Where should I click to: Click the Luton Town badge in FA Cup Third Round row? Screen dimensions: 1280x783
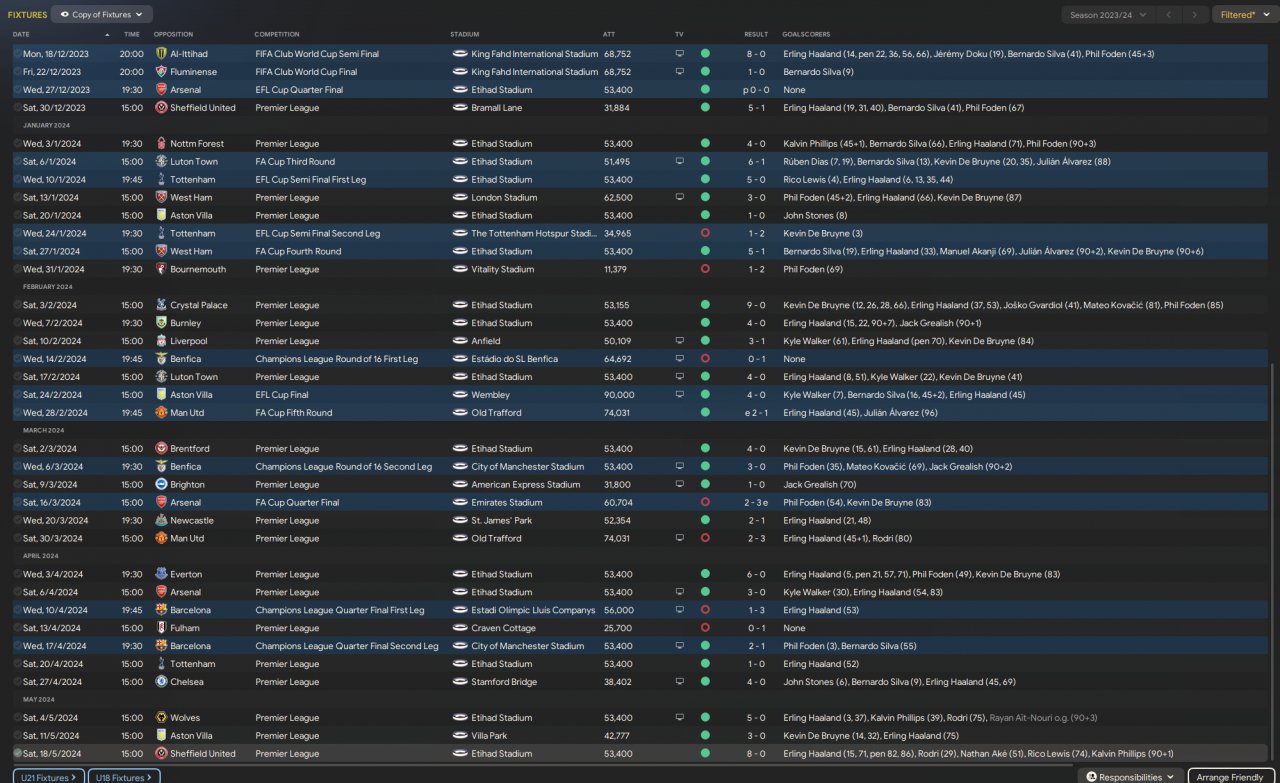pyautogui.click(x=161, y=162)
